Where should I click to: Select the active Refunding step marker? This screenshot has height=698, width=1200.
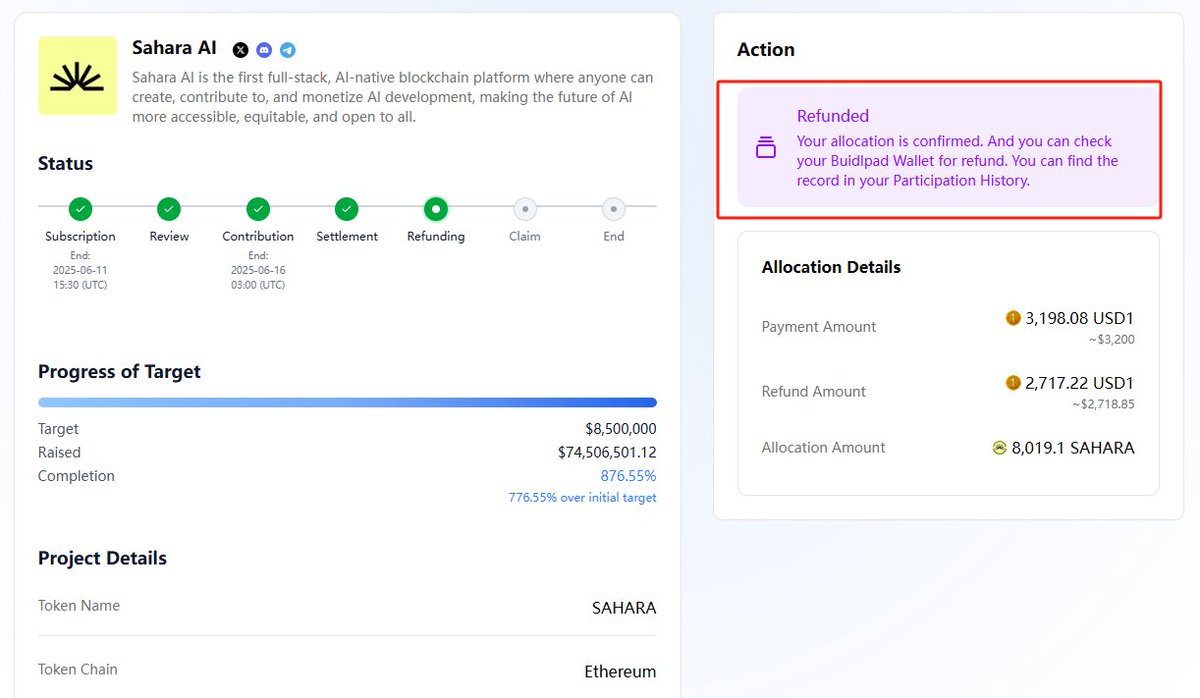click(x=436, y=209)
